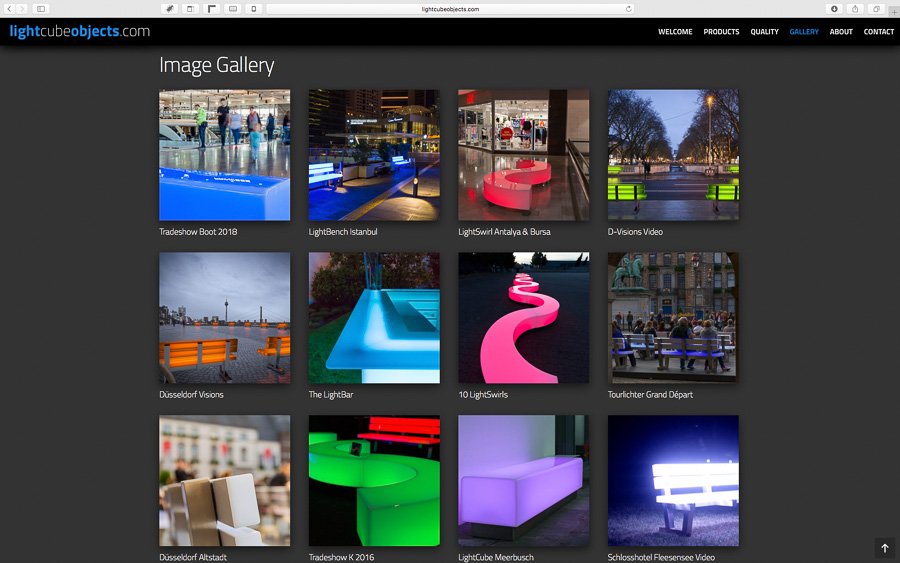Click the scroll-to-top arrow button
900x563 pixels.
[x=885, y=548]
